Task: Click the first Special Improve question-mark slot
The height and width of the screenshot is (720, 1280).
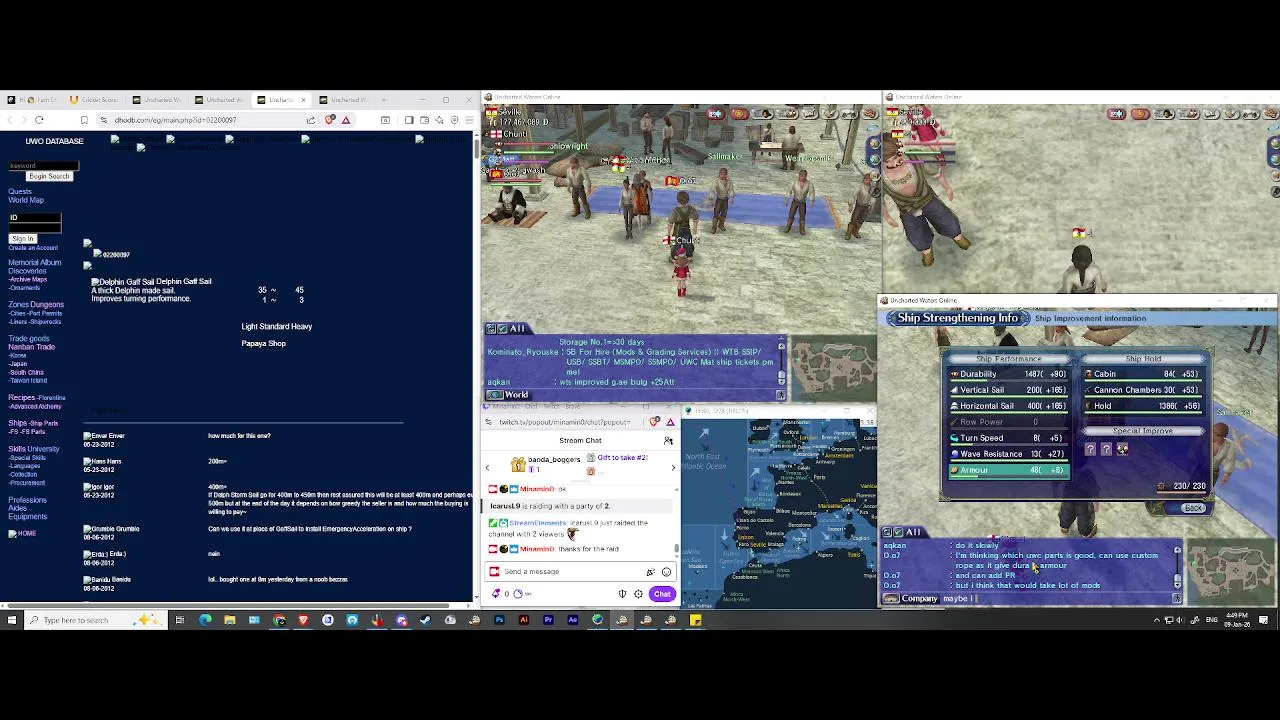Action: click(x=1090, y=450)
